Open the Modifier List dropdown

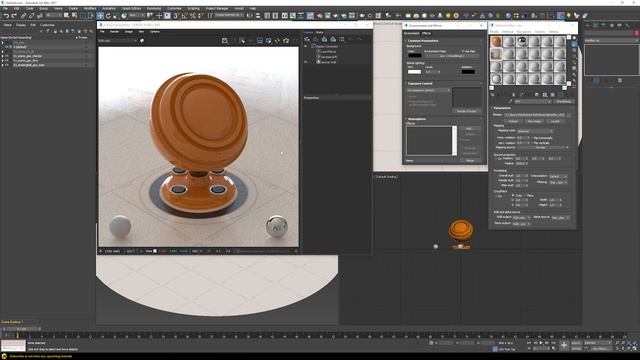coord(611,40)
